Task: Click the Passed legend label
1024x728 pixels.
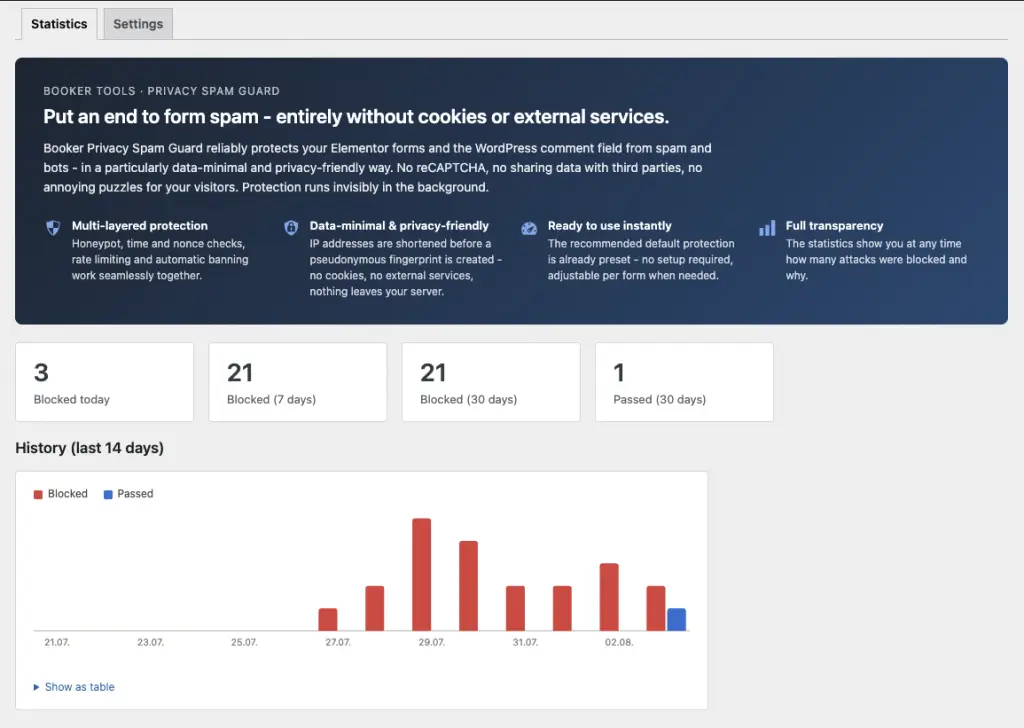Action: coord(135,494)
